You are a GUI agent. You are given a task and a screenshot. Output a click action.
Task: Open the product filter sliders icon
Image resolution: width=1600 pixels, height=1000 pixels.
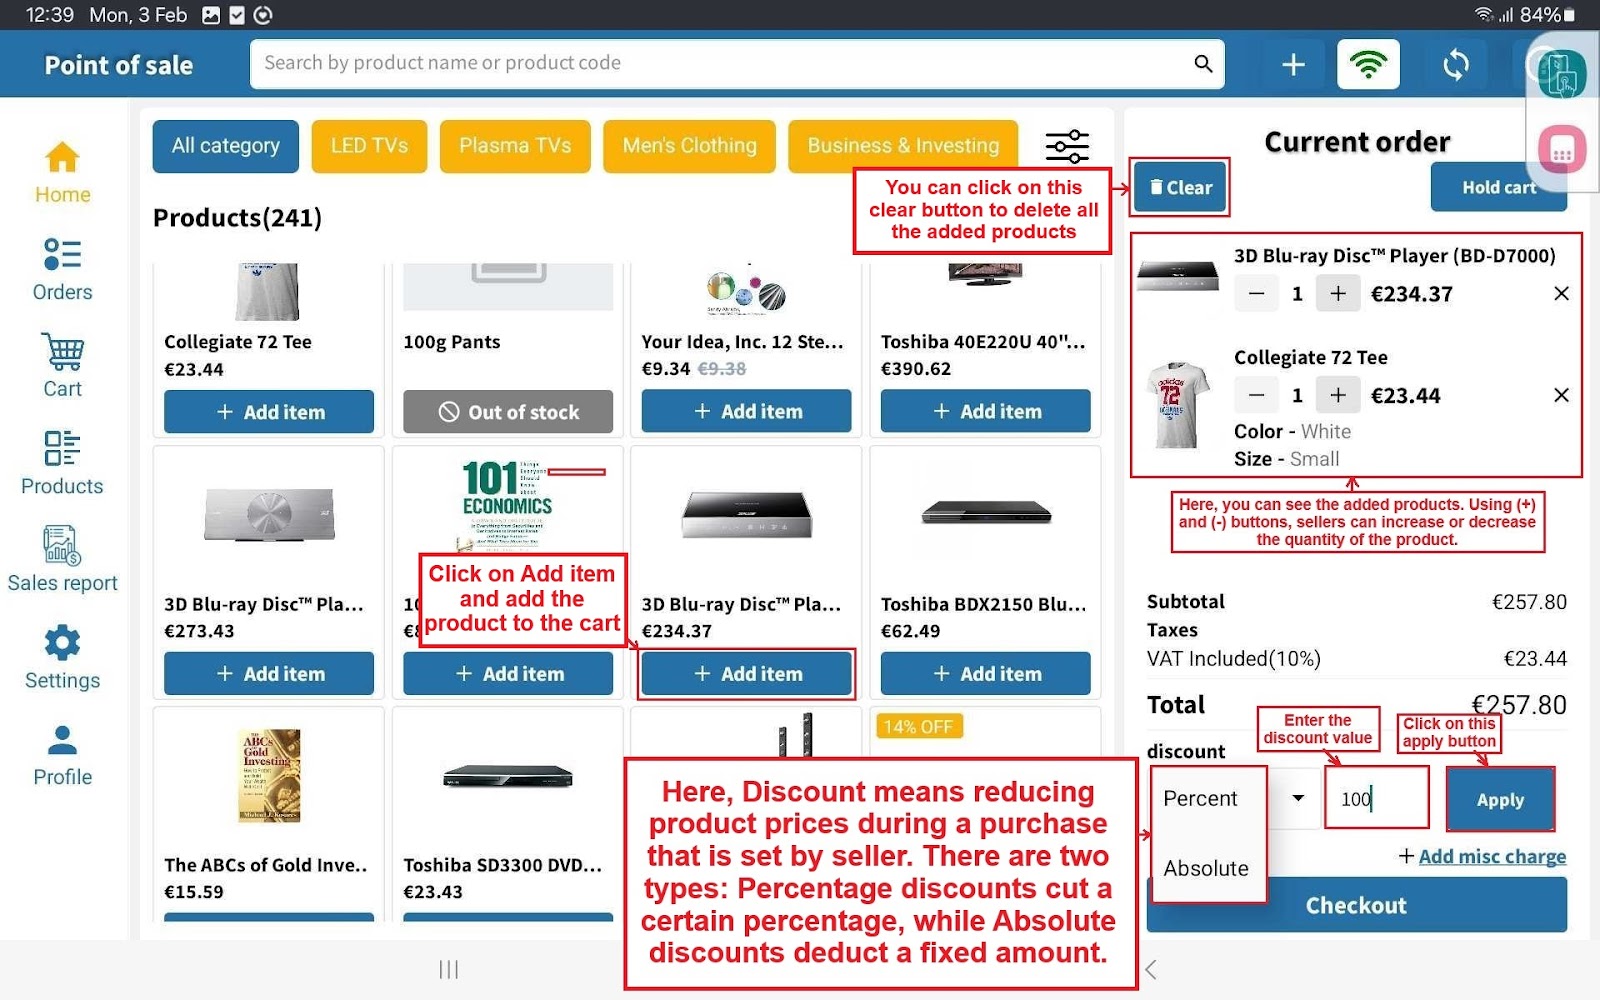pyautogui.click(x=1067, y=146)
